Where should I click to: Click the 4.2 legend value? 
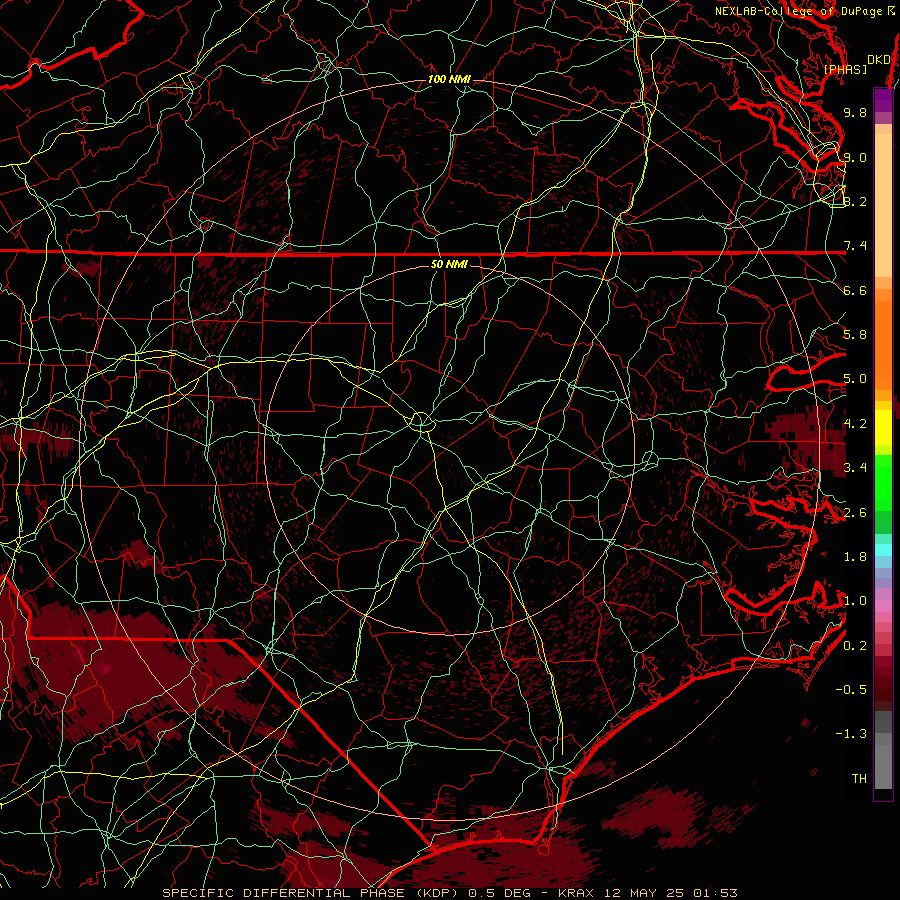pos(855,424)
